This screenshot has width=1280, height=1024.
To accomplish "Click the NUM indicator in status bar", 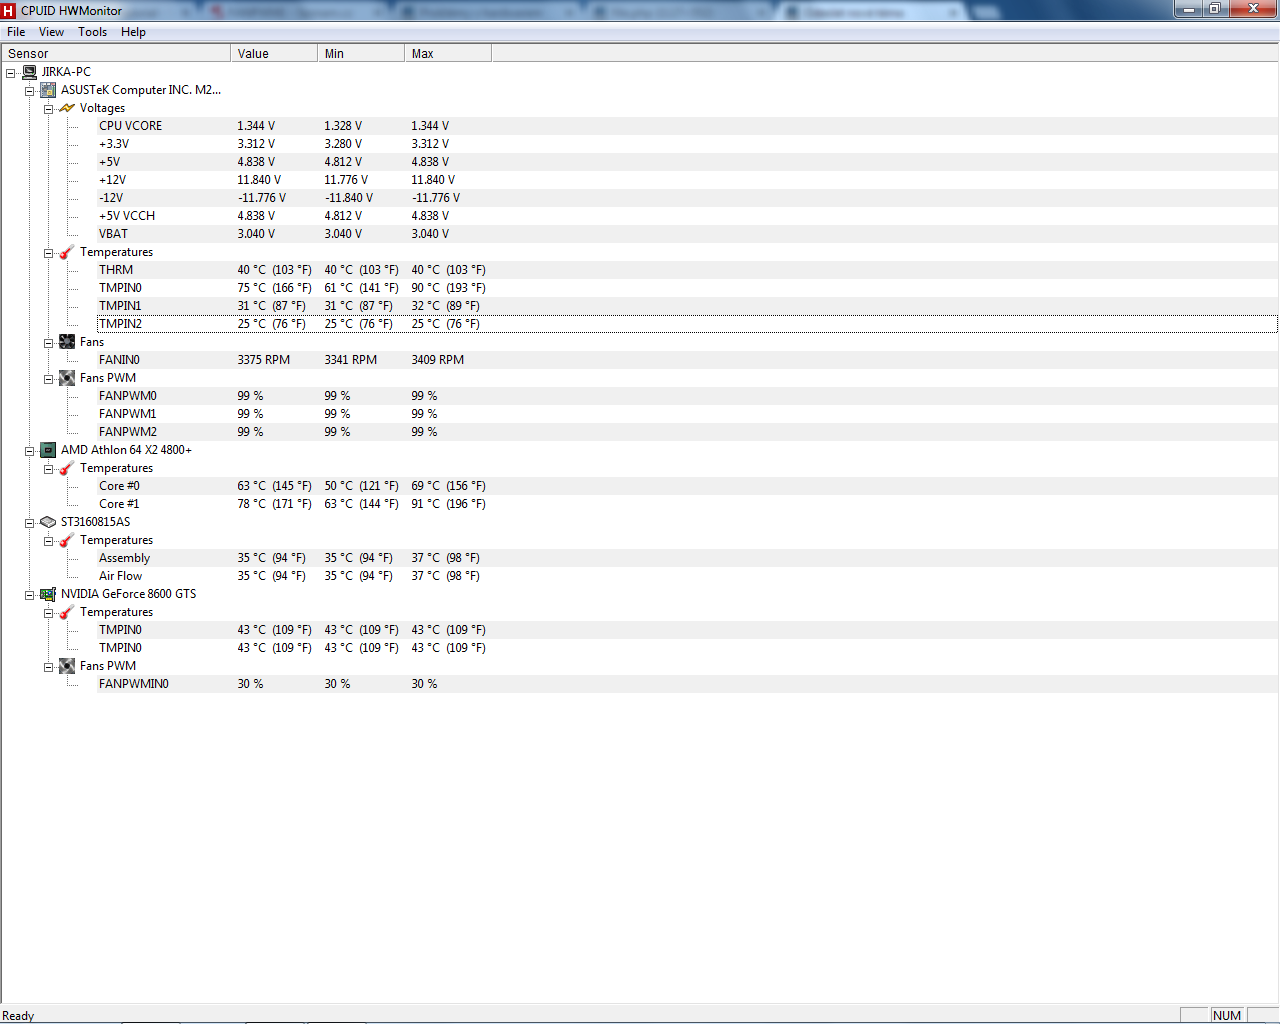I will [1227, 1016].
